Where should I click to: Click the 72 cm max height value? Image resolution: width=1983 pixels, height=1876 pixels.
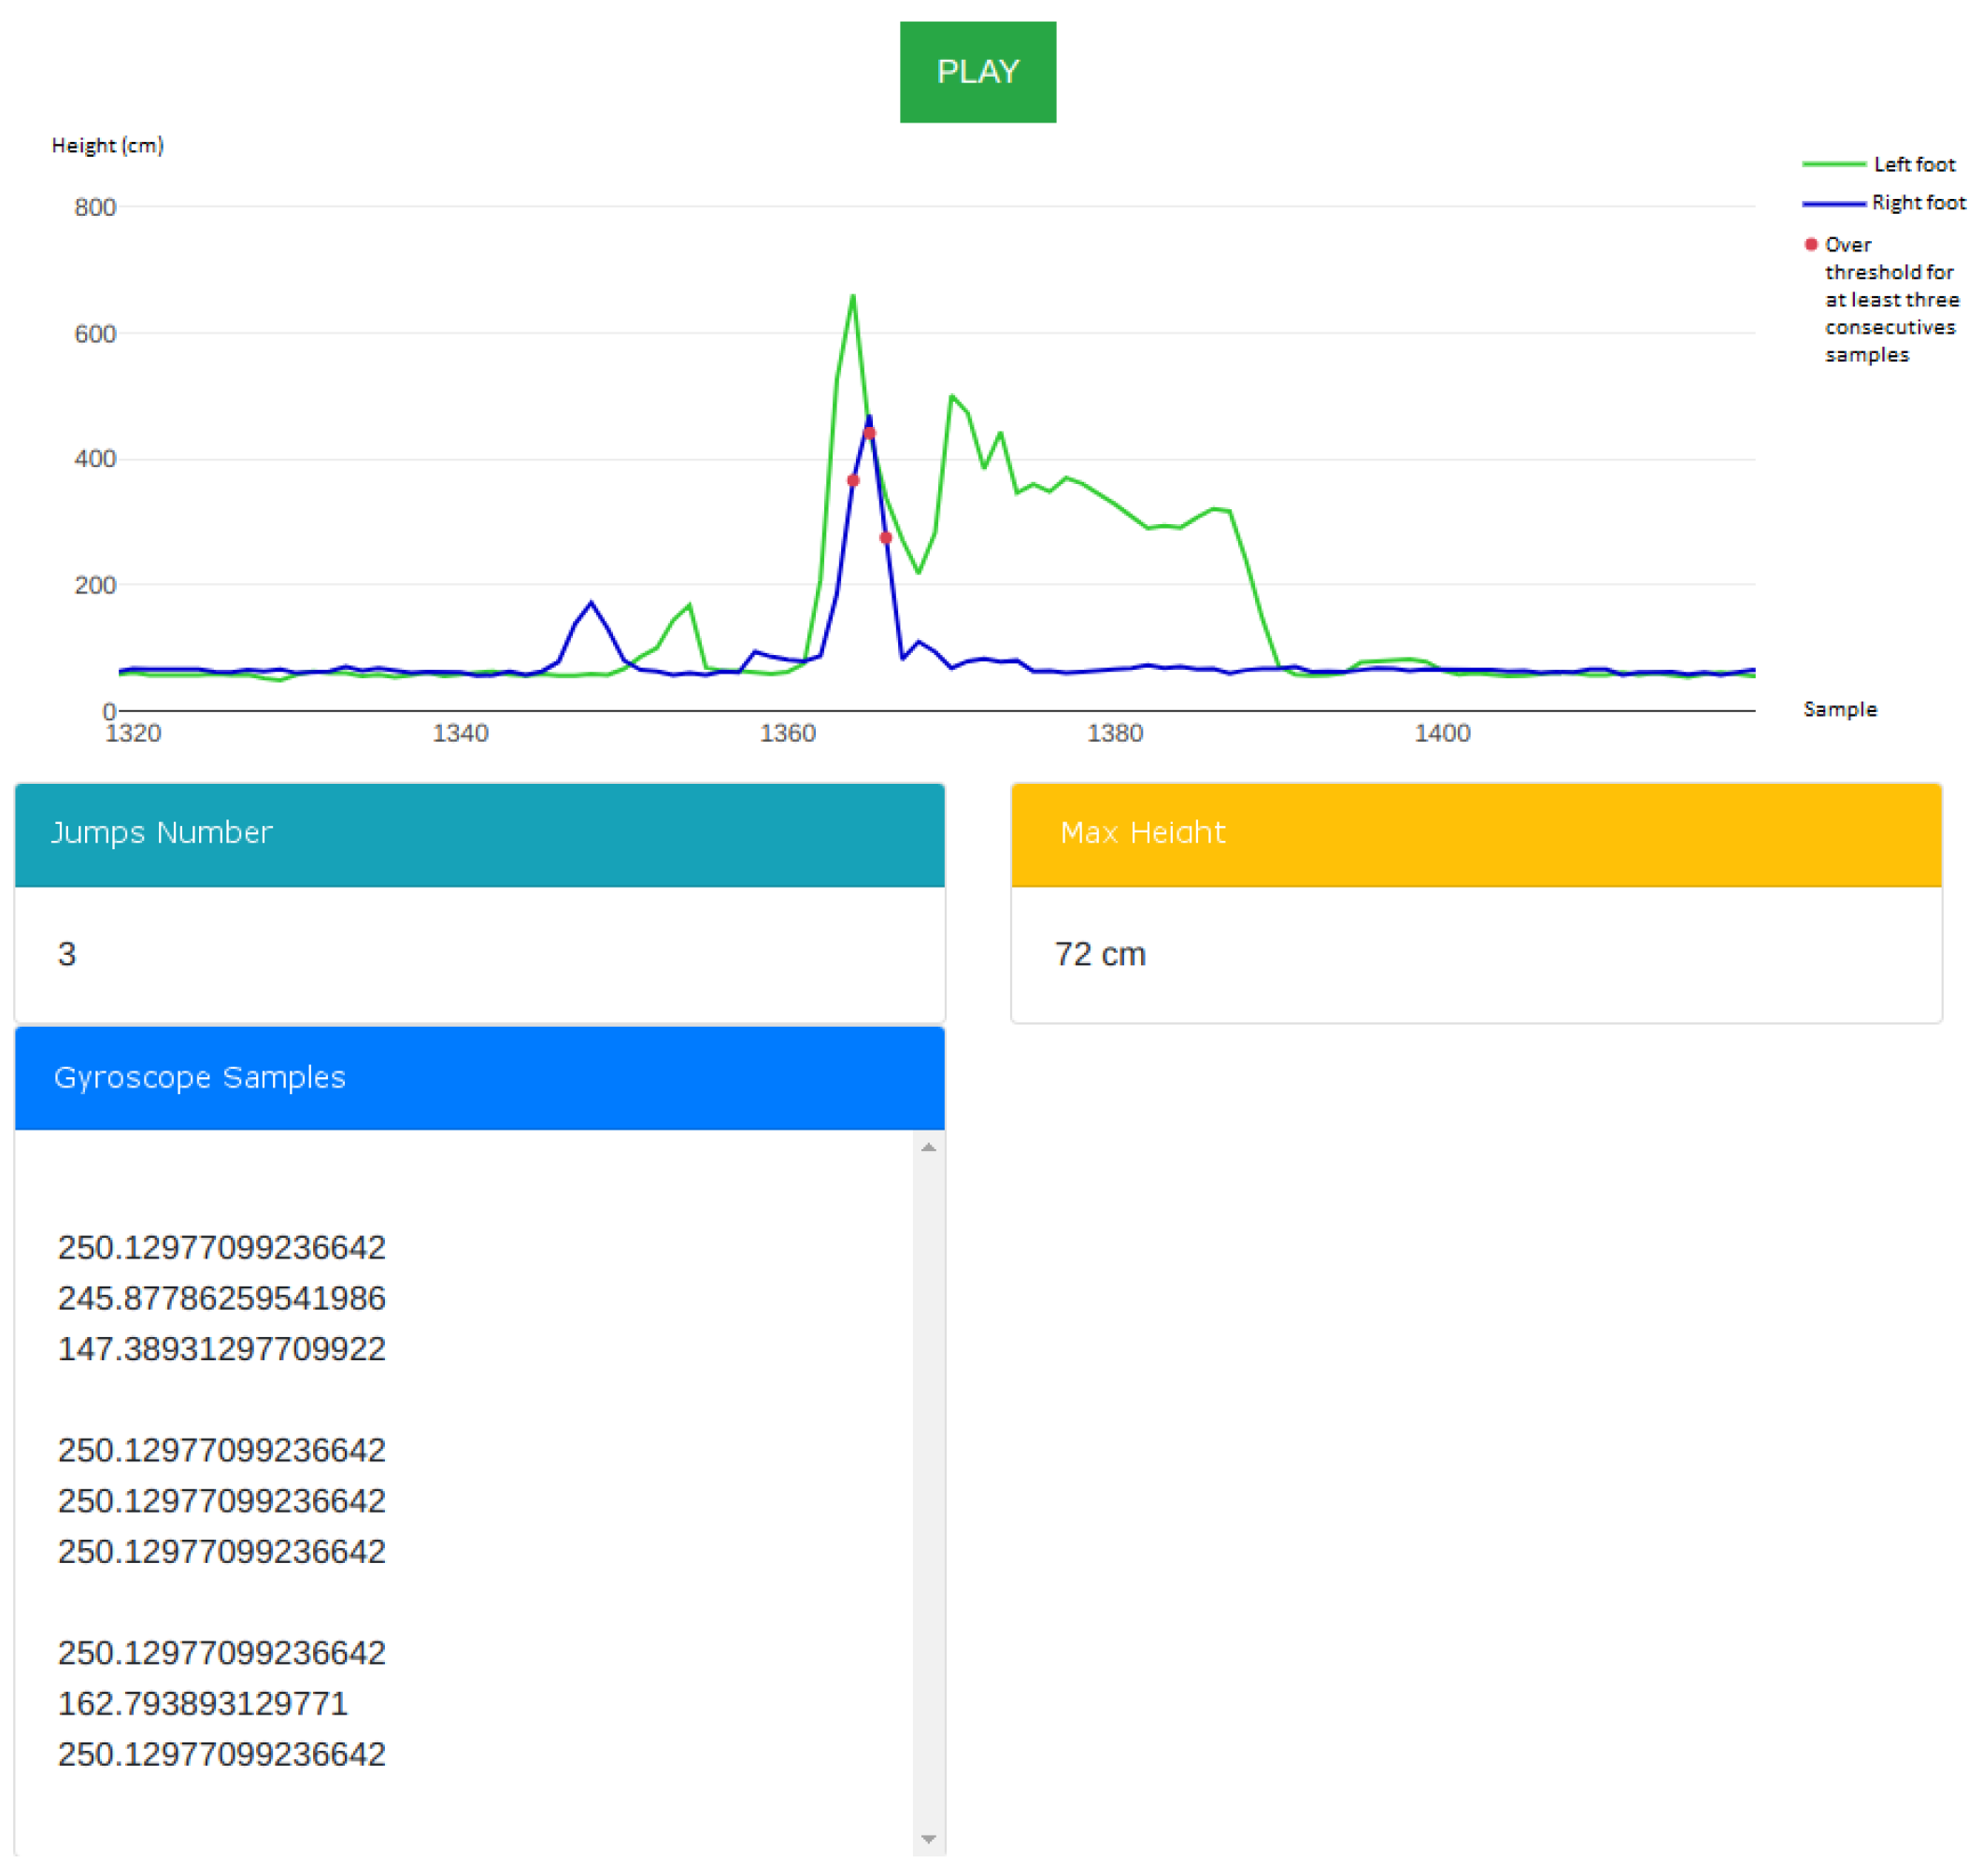coord(1099,954)
